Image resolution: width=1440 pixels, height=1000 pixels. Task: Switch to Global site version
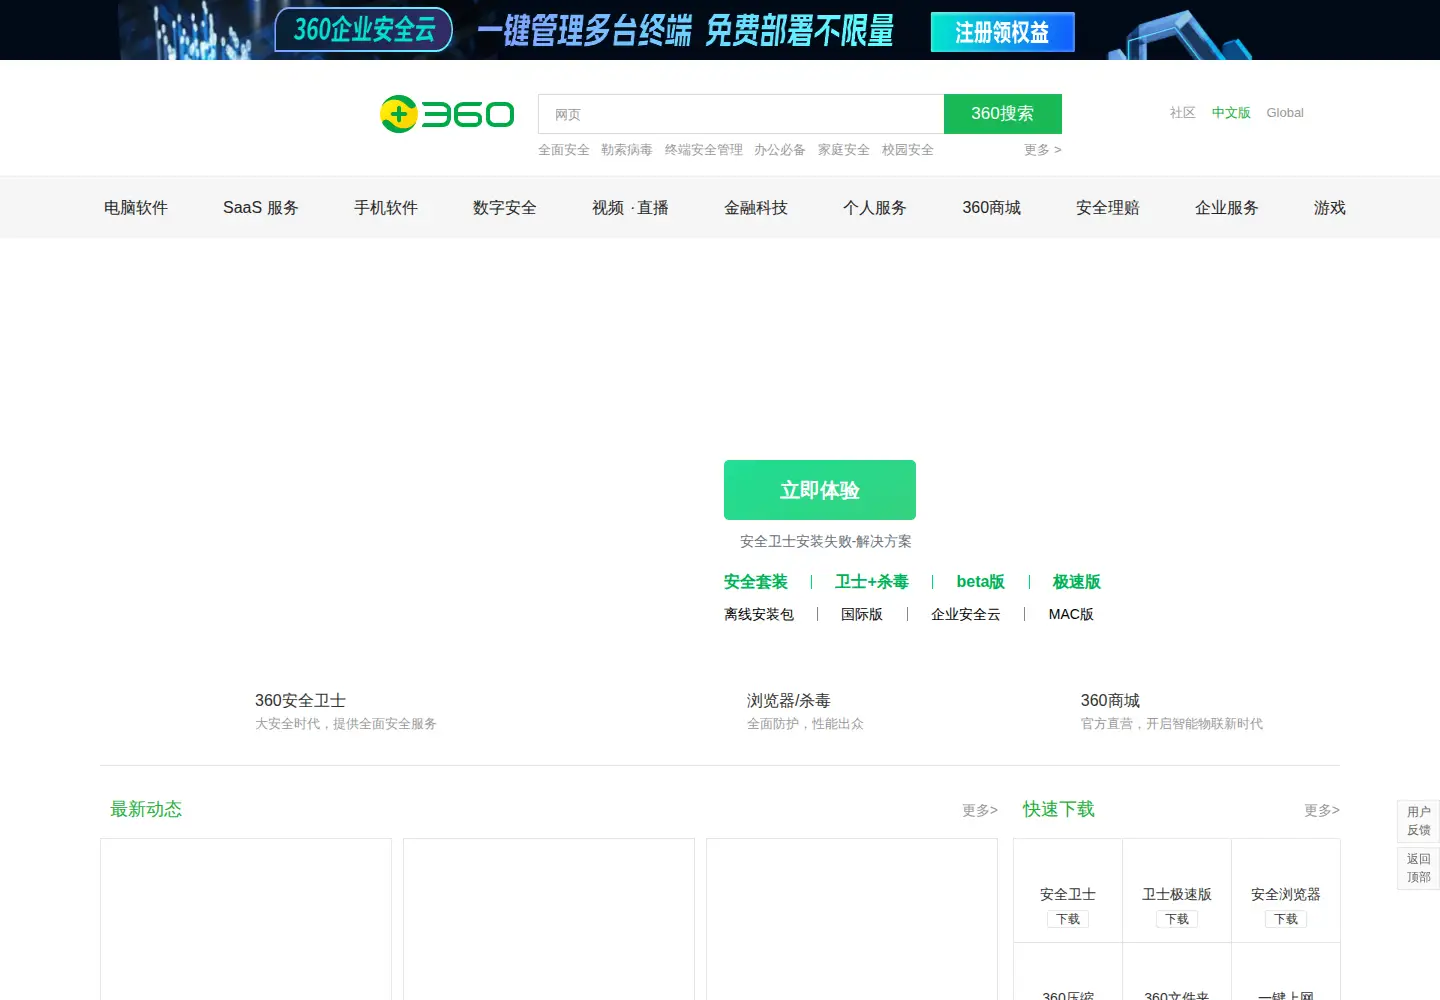point(1285,113)
